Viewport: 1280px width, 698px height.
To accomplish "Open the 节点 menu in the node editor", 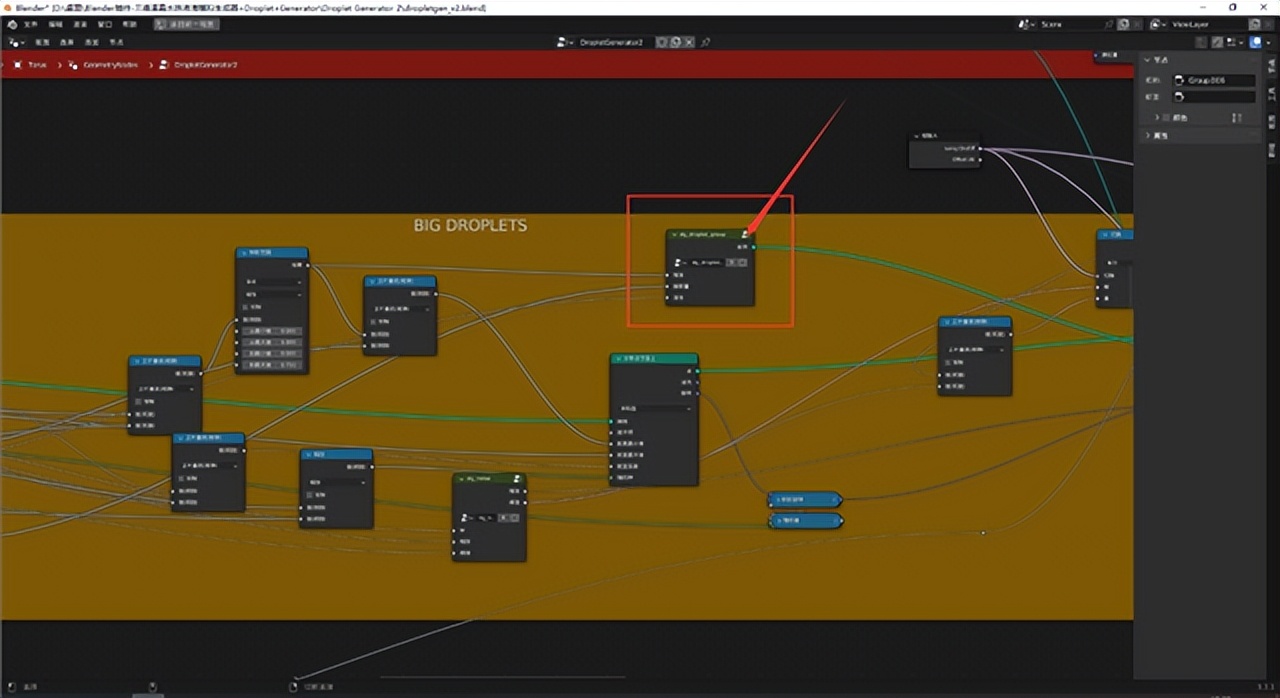I will click(115, 42).
